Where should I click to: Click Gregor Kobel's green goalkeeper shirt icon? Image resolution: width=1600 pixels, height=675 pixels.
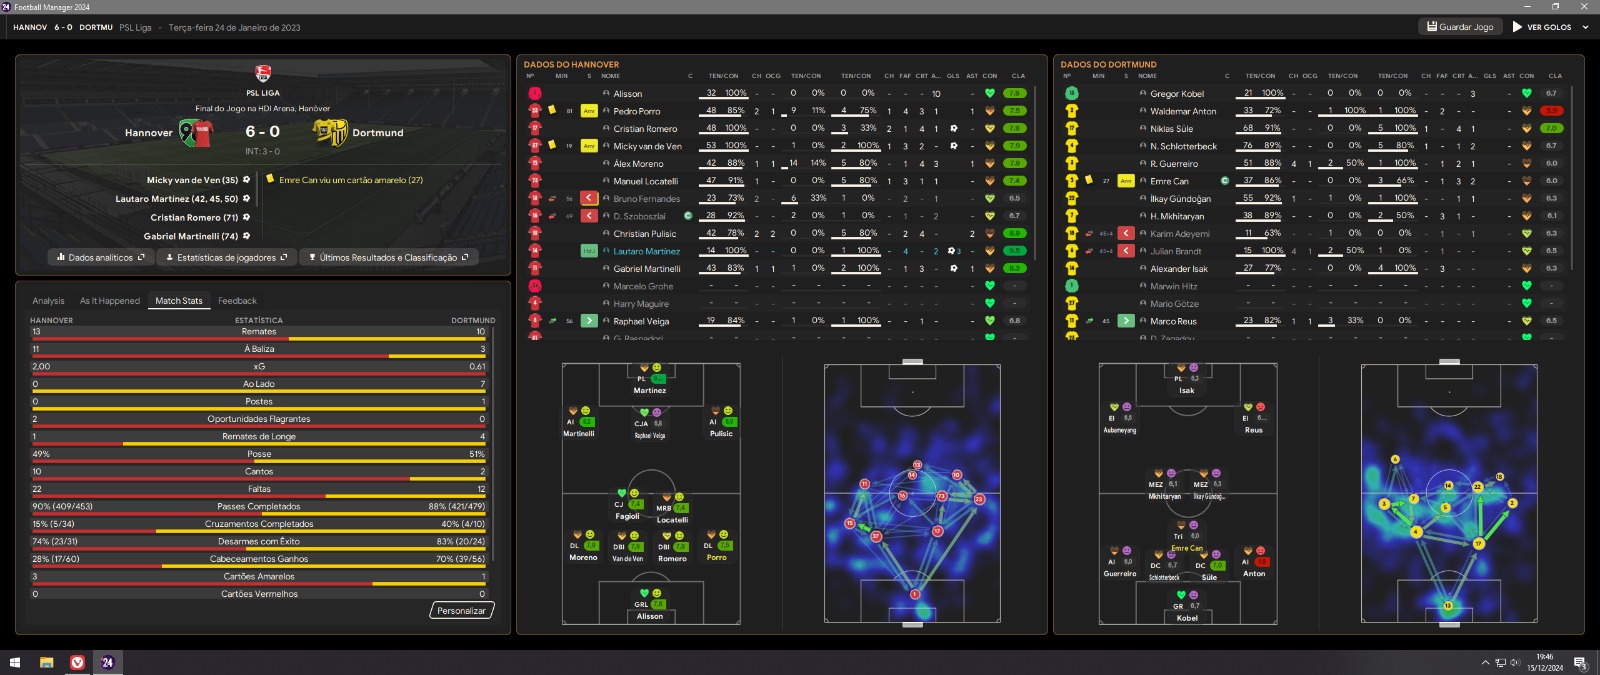pos(1072,93)
